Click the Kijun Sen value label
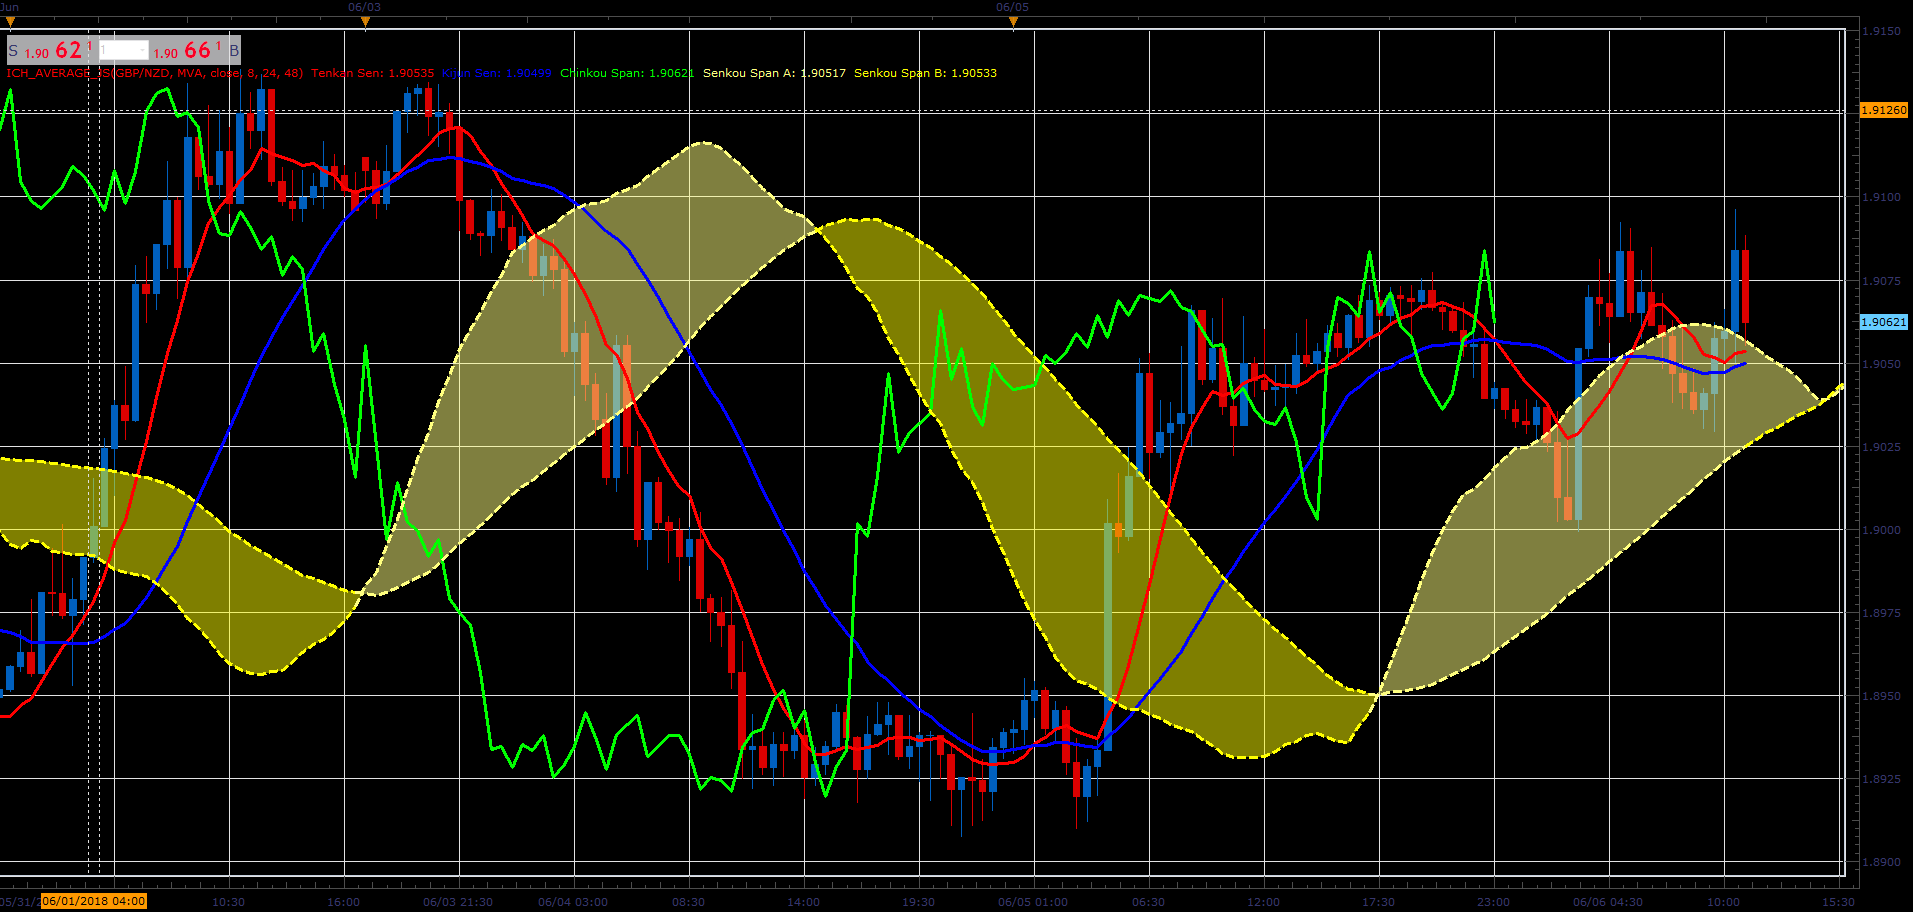Viewport: 1913px width, 912px height. [497, 73]
